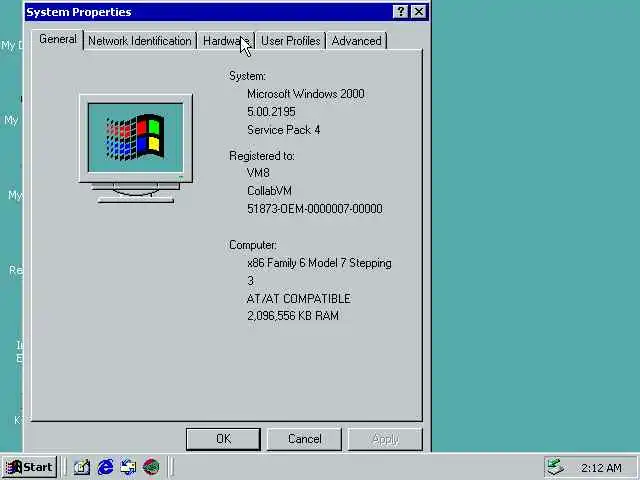
Task: Click the Show Desktop quick launch icon
Action: coord(81,467)
